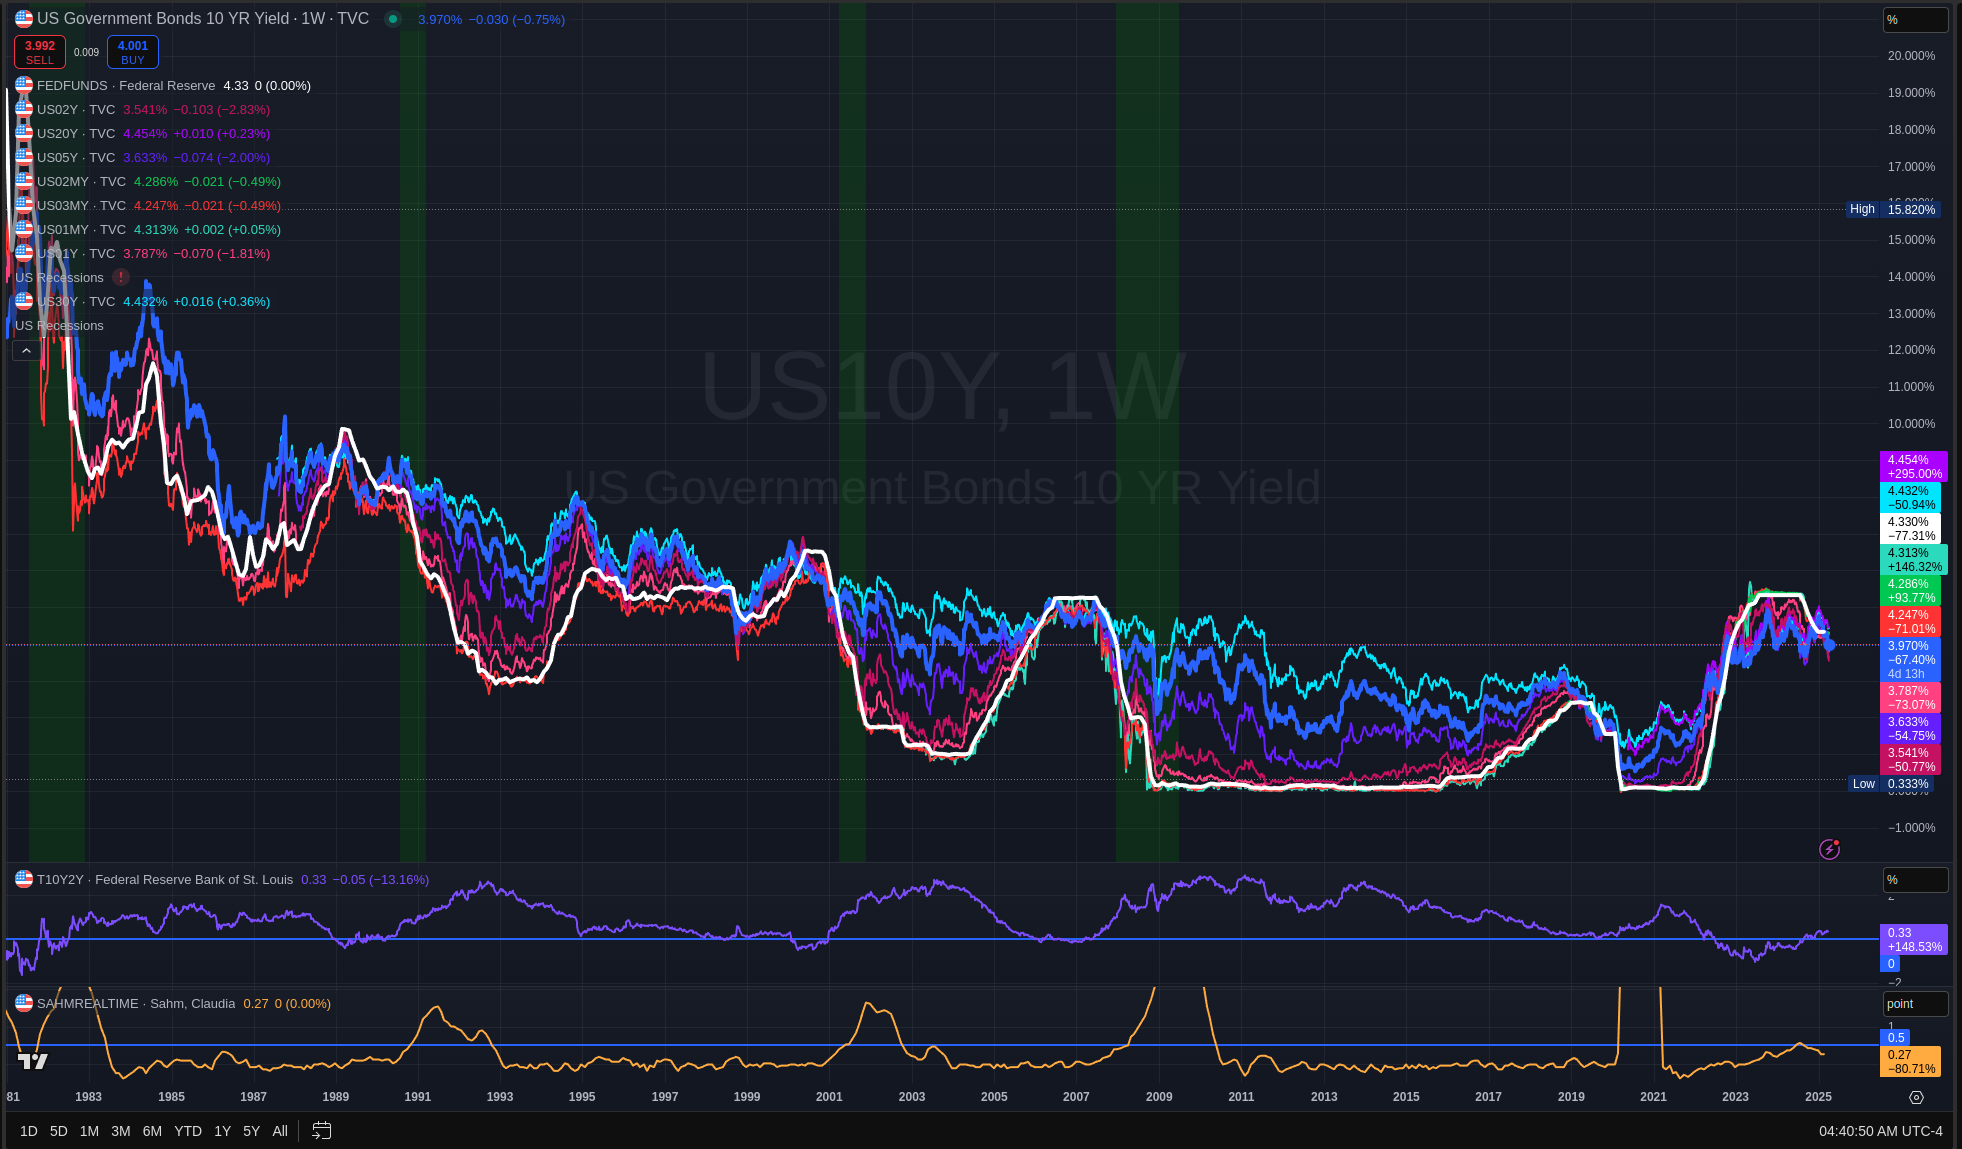Click the flag icon beside US10Y title
The height and width of the screenshot is (1149, 1962).
coord(24,19)
